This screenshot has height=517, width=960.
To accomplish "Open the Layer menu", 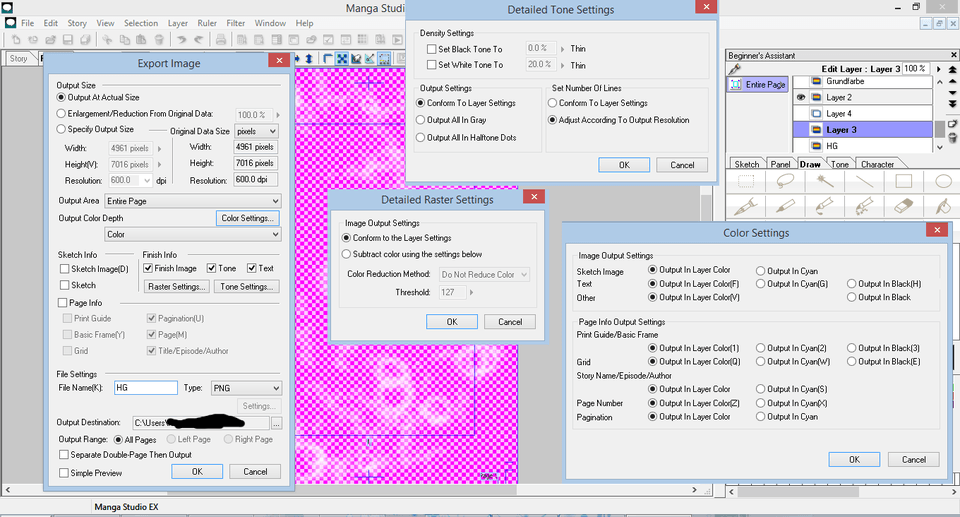I will pyautogui.click(x=178, y=23).
